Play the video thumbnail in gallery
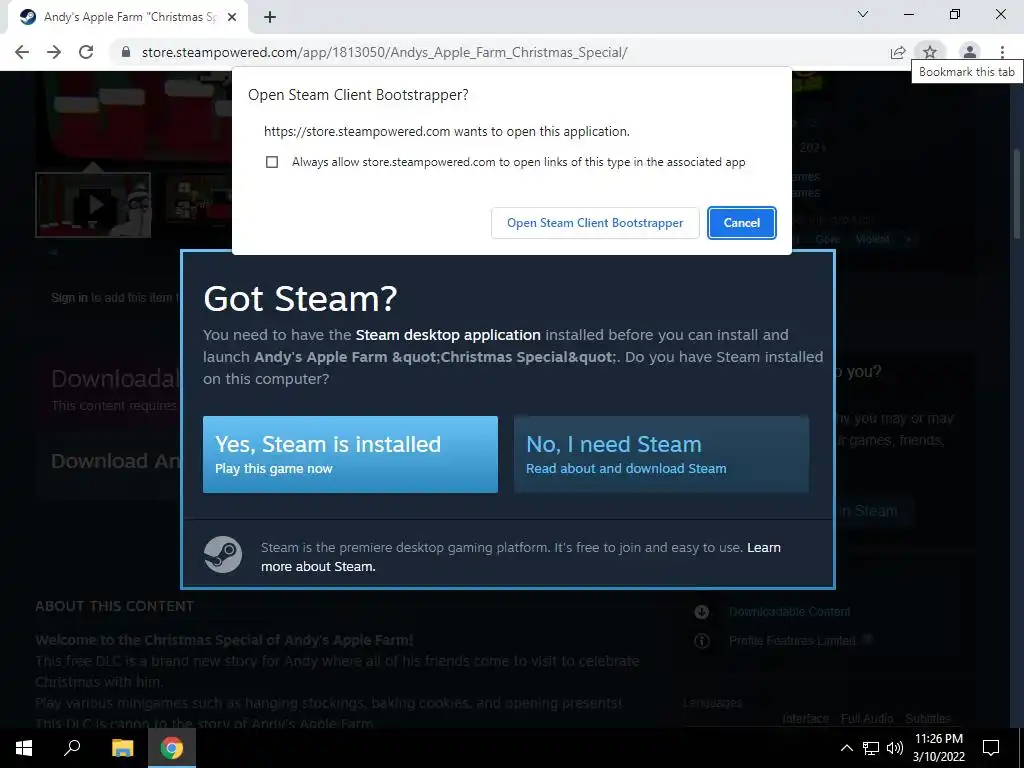1024x768 pixels. (93, 204)
